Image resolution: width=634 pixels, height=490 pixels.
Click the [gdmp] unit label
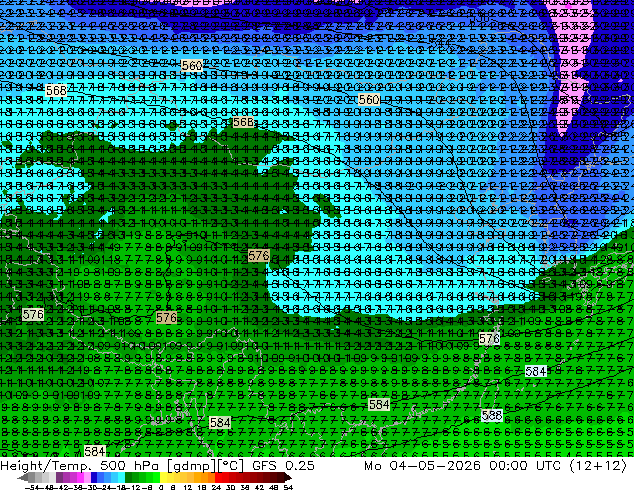190,466
